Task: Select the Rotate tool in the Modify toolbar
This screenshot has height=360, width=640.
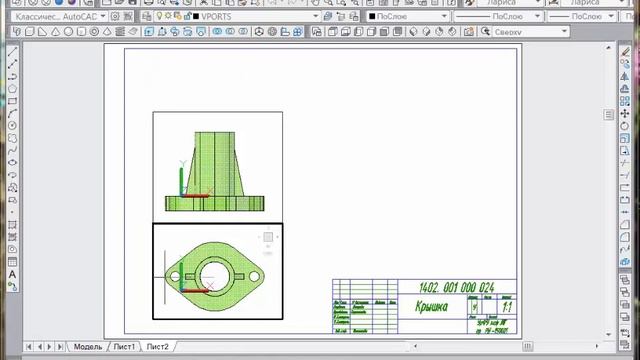Action: [x=625, y=126]
